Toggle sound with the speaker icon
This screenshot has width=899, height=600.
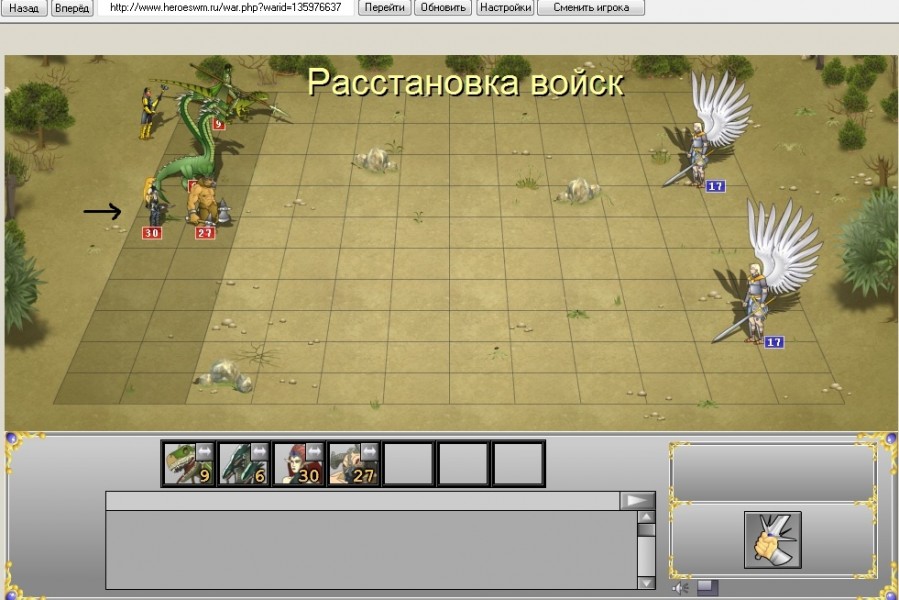pyautogui.click(x=681, y=588)
